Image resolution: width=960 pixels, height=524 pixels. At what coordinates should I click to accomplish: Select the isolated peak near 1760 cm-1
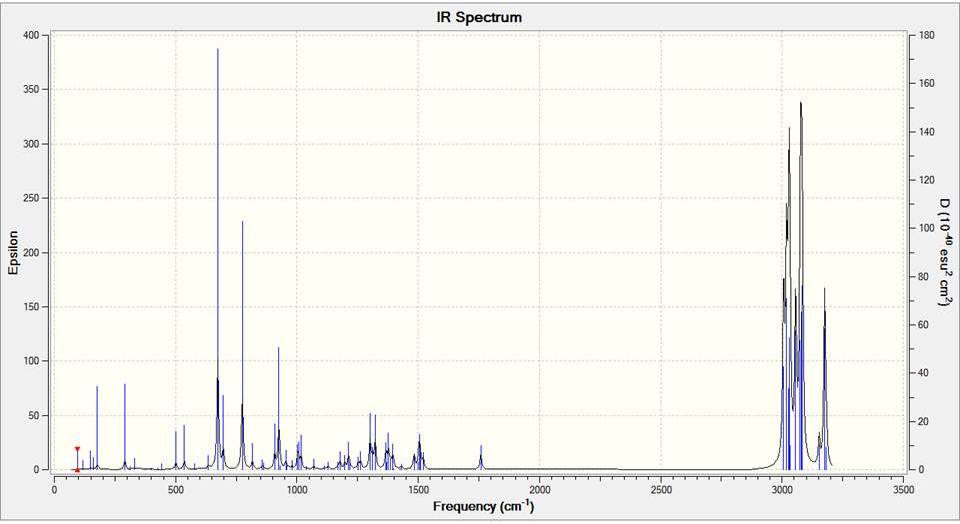pyautogui.click(x=481, y=457)
